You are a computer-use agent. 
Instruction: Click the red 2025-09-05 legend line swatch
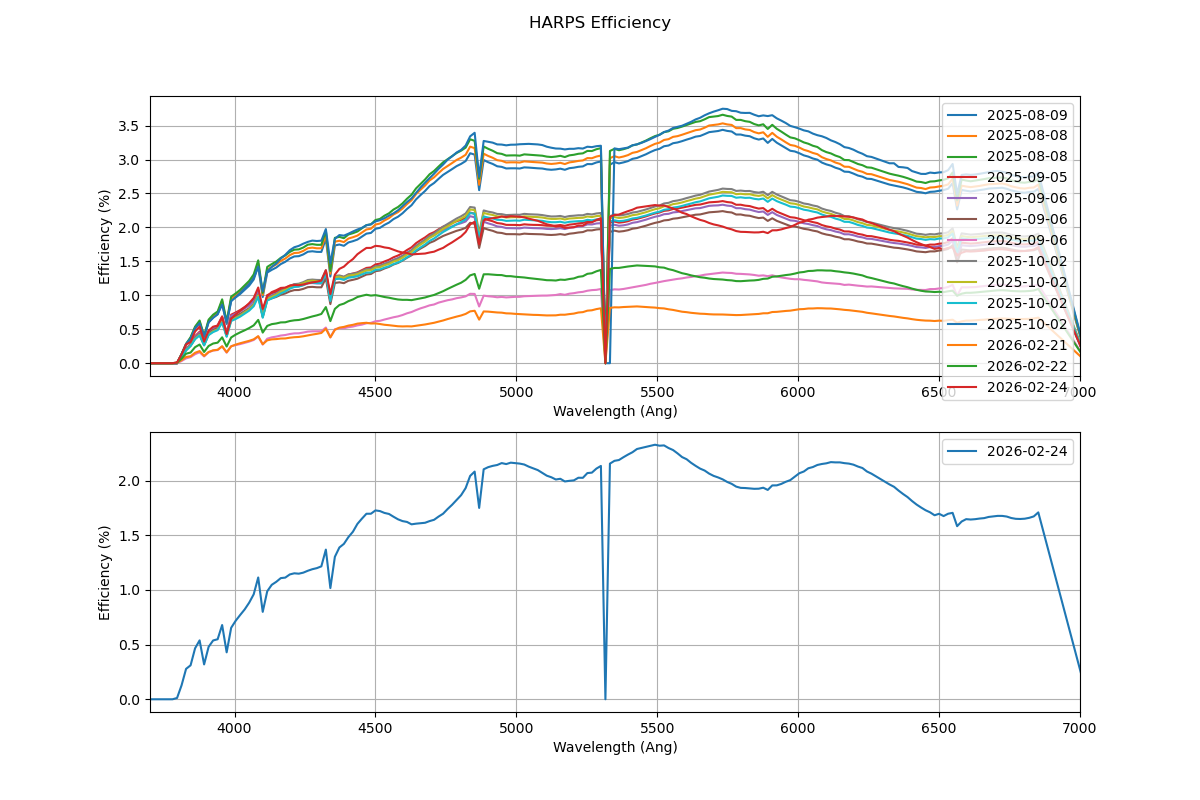click(961, 177)
